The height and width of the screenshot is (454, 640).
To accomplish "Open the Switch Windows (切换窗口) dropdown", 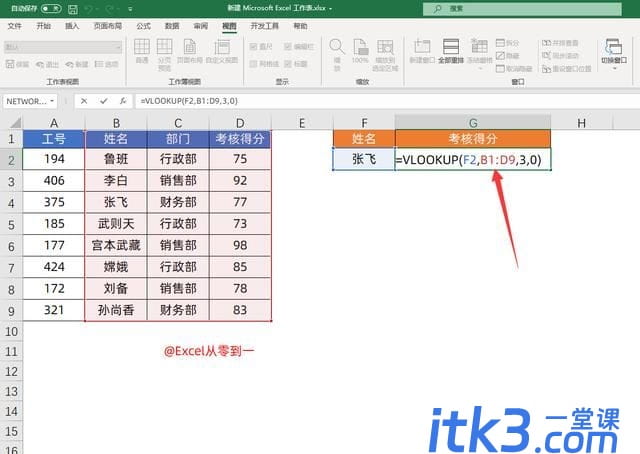I will pyautogui.click(x=614, y=55).
